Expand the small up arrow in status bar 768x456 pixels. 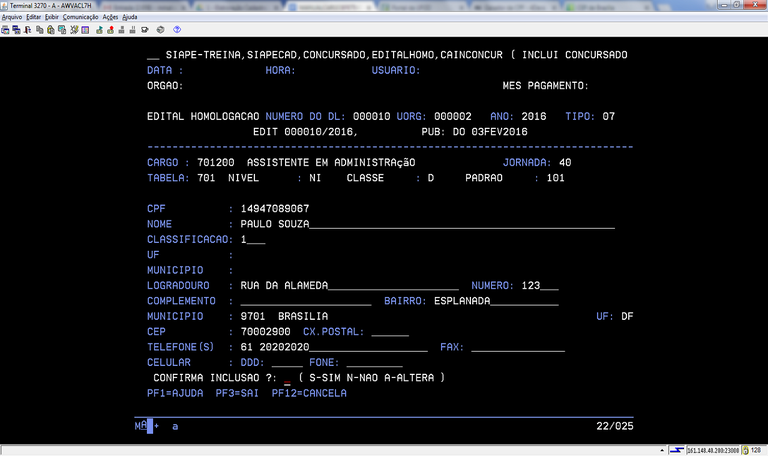pyautogui.click(x=662, y=449)
